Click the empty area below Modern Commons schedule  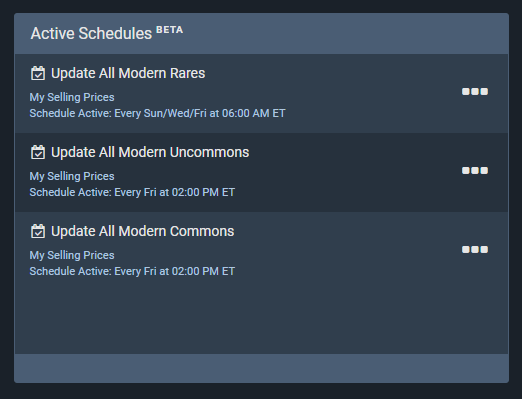[x=261, y=317]
